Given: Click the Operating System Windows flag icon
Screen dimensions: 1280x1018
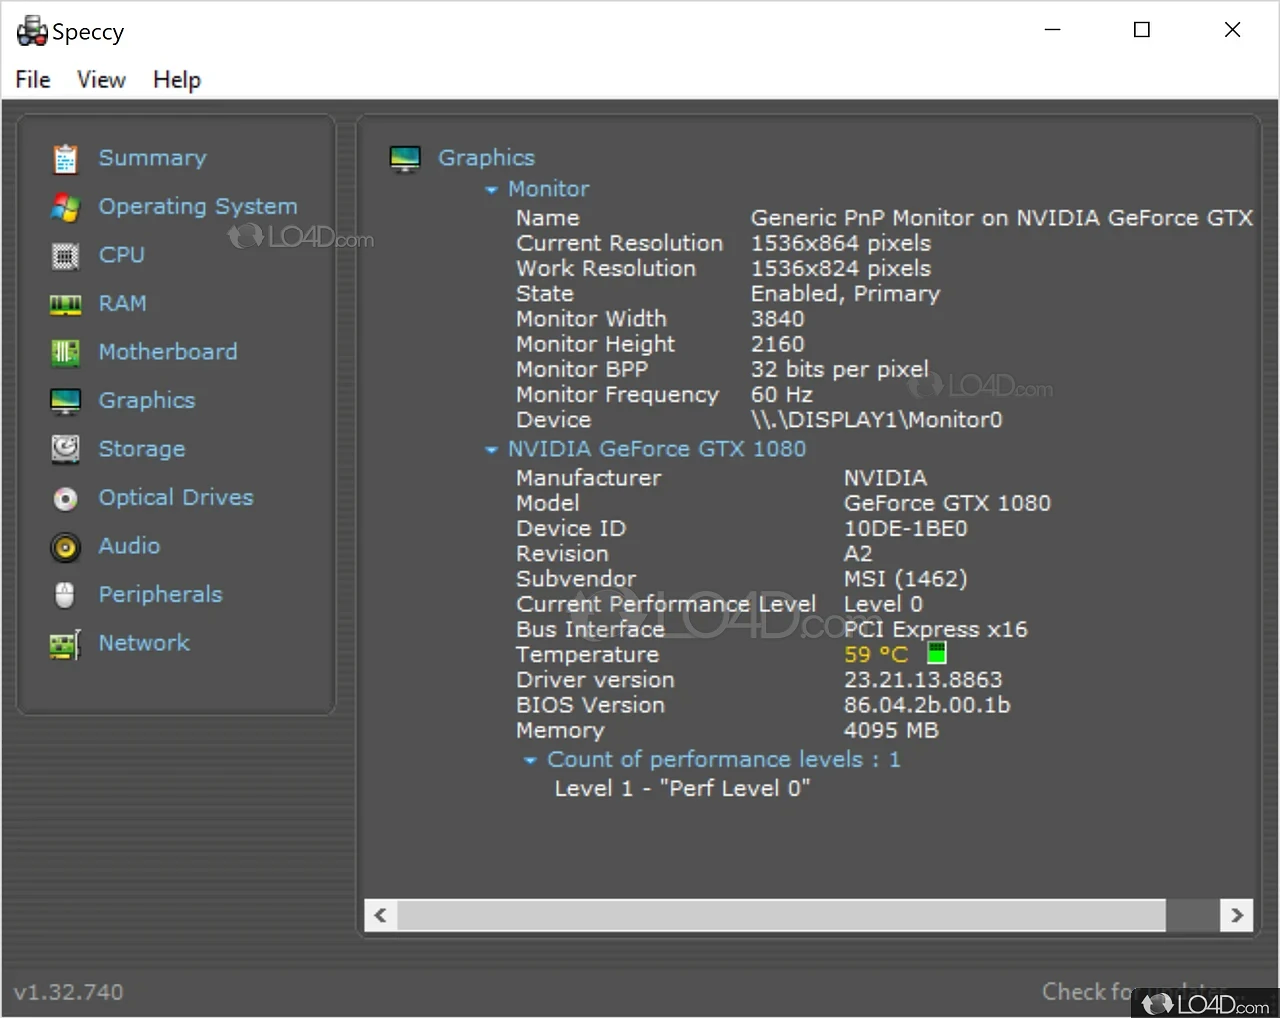Looking at the screenshot, I should click(x=65, y=207).
